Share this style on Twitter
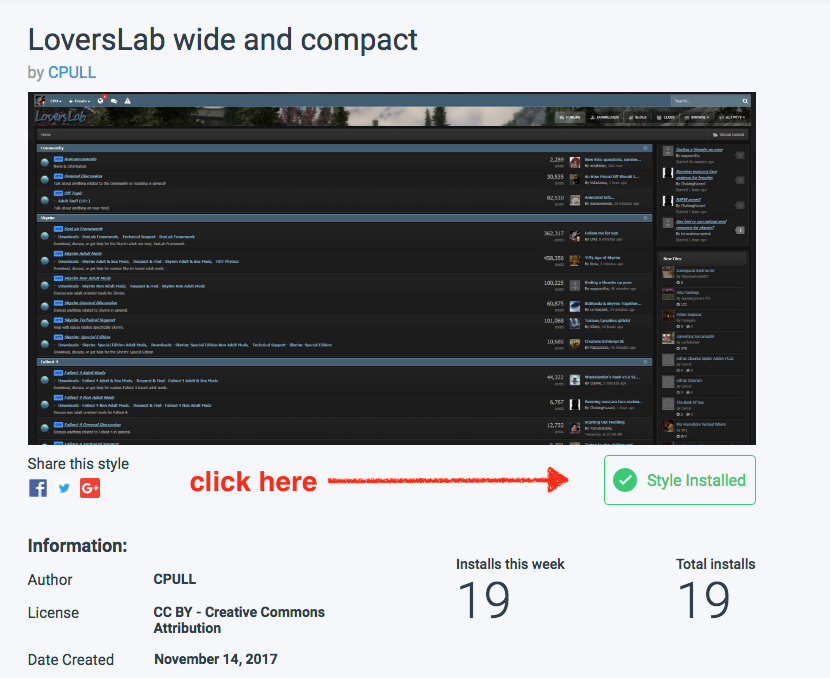The image size is (830, 678). click(x=64, y=488)
